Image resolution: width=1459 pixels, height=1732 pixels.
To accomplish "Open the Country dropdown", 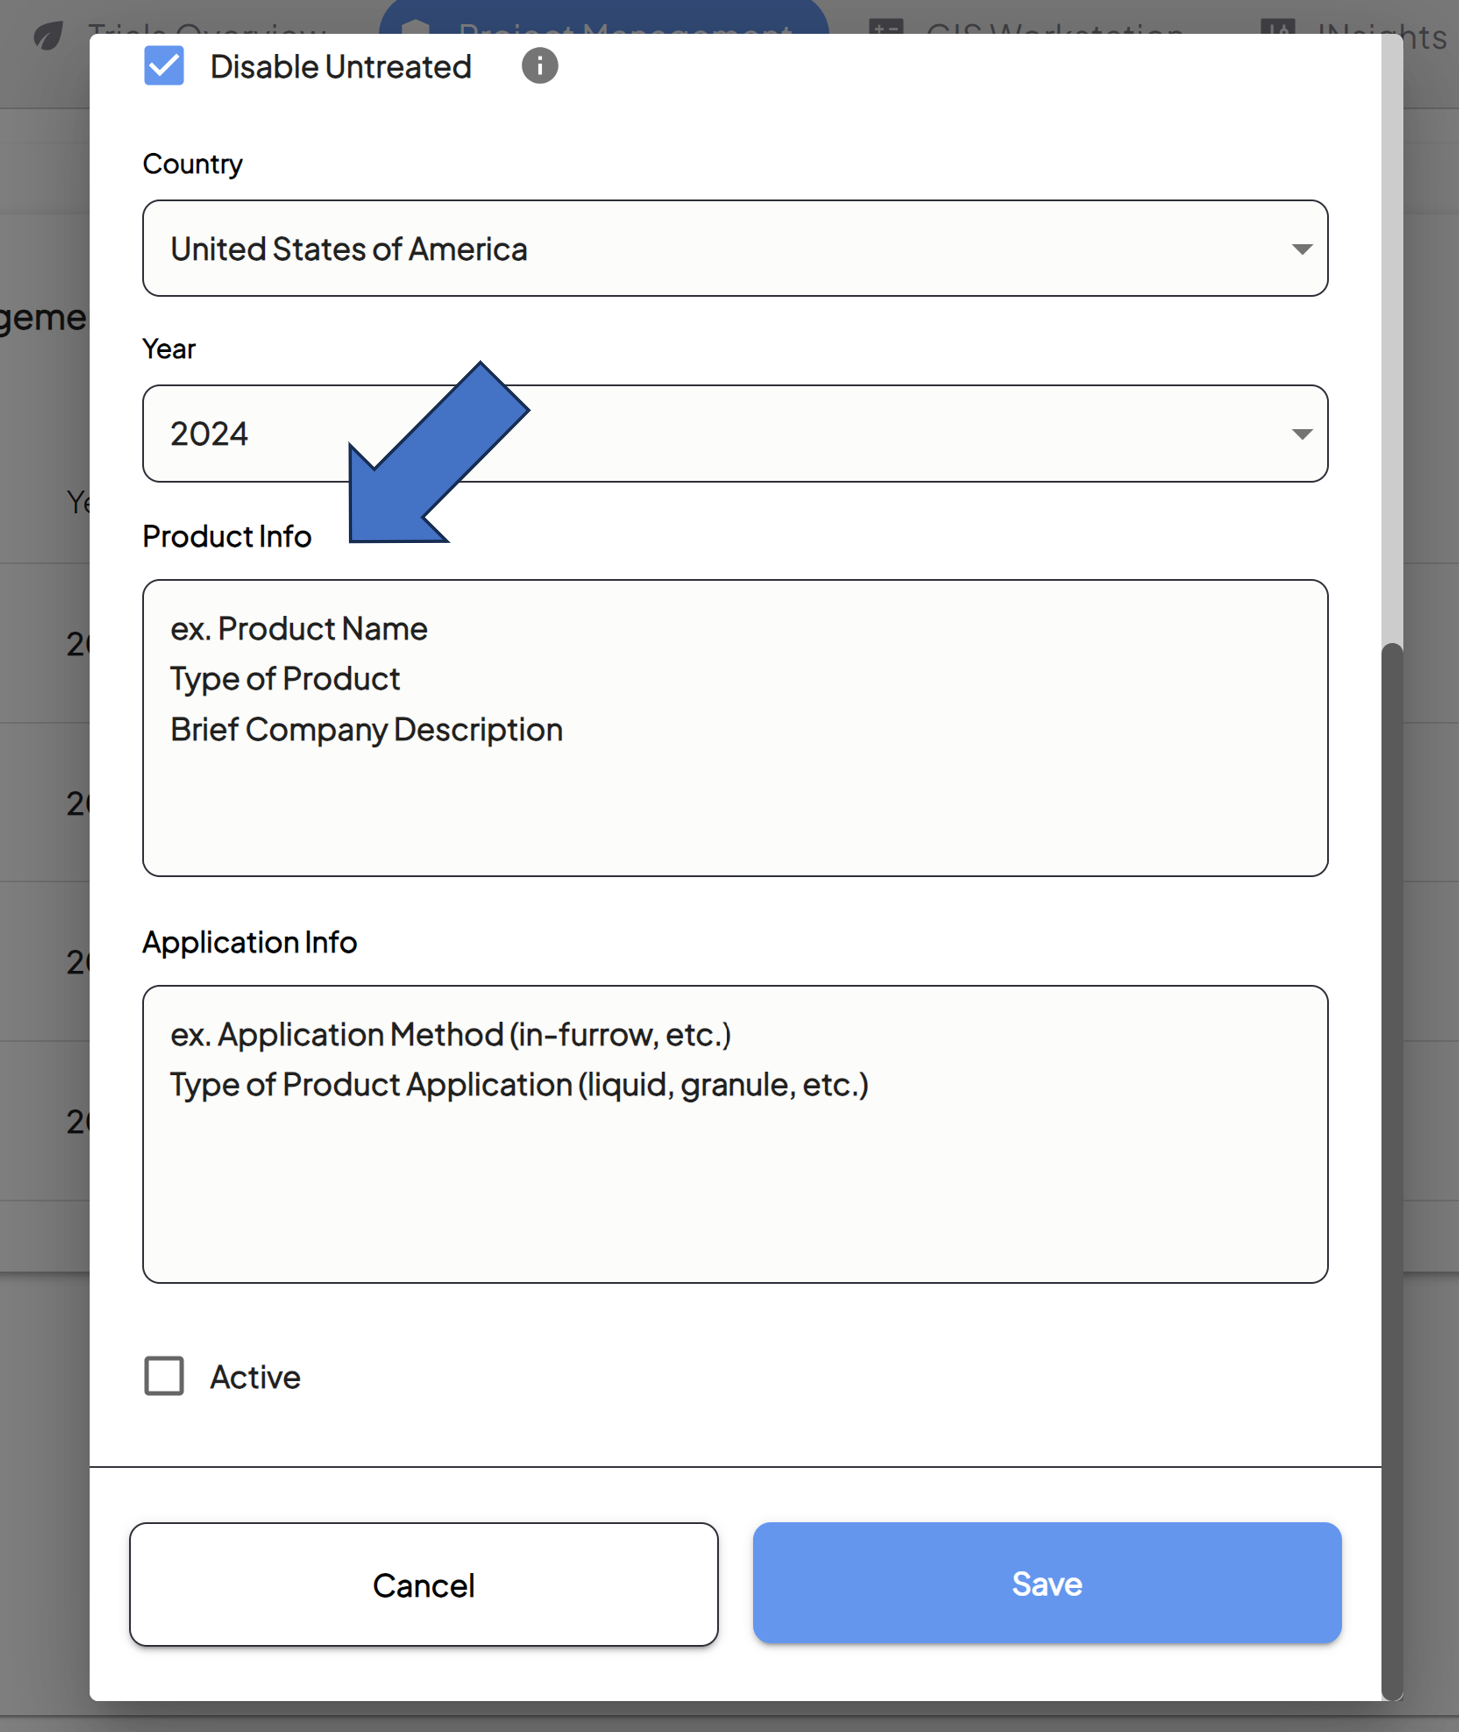I will (734, 248).
